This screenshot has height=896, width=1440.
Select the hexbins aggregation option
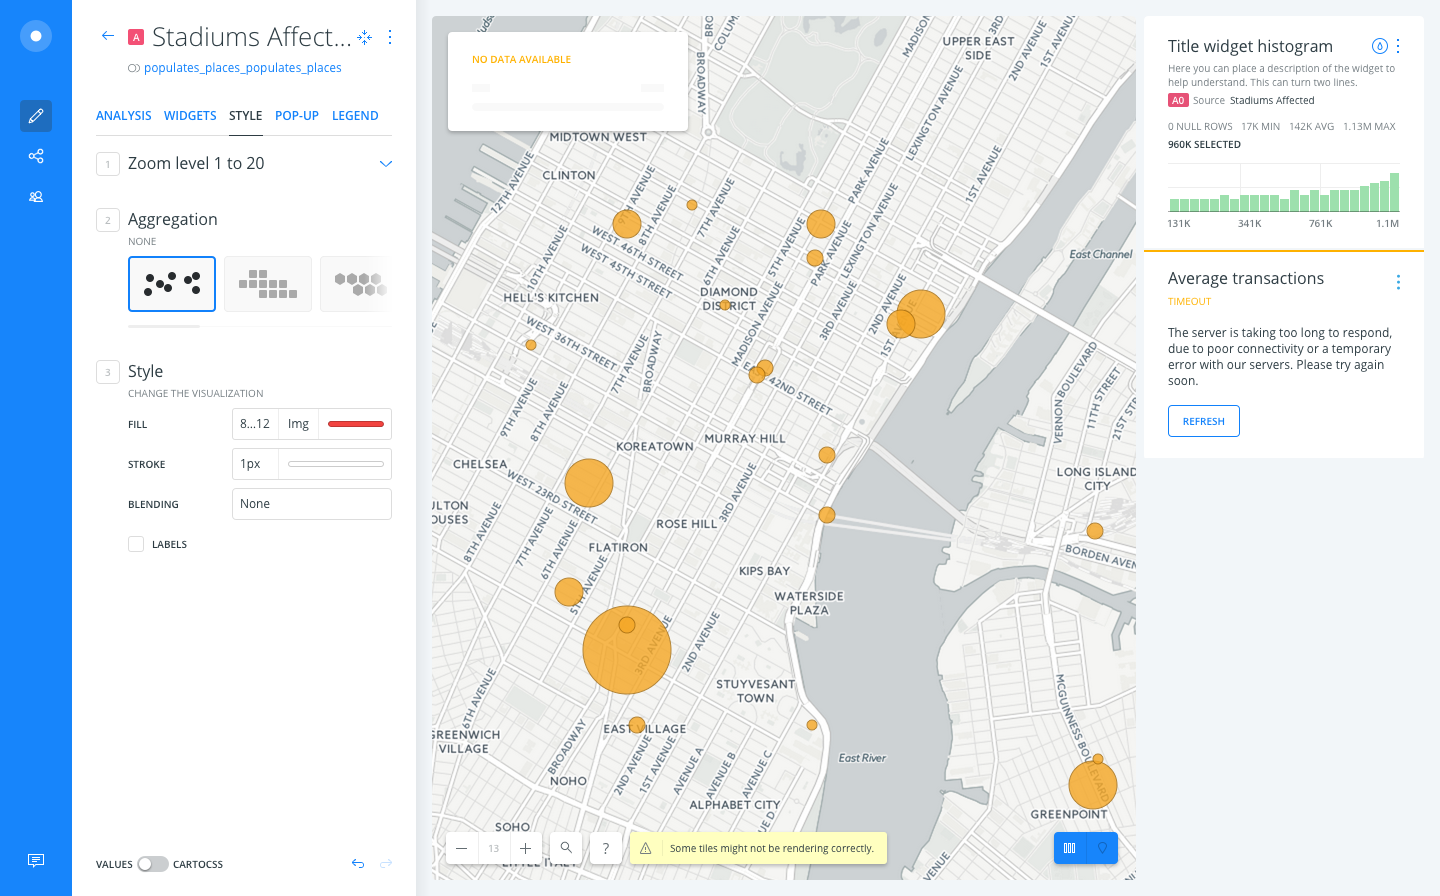pyautogui.click(x=356, y=284)
